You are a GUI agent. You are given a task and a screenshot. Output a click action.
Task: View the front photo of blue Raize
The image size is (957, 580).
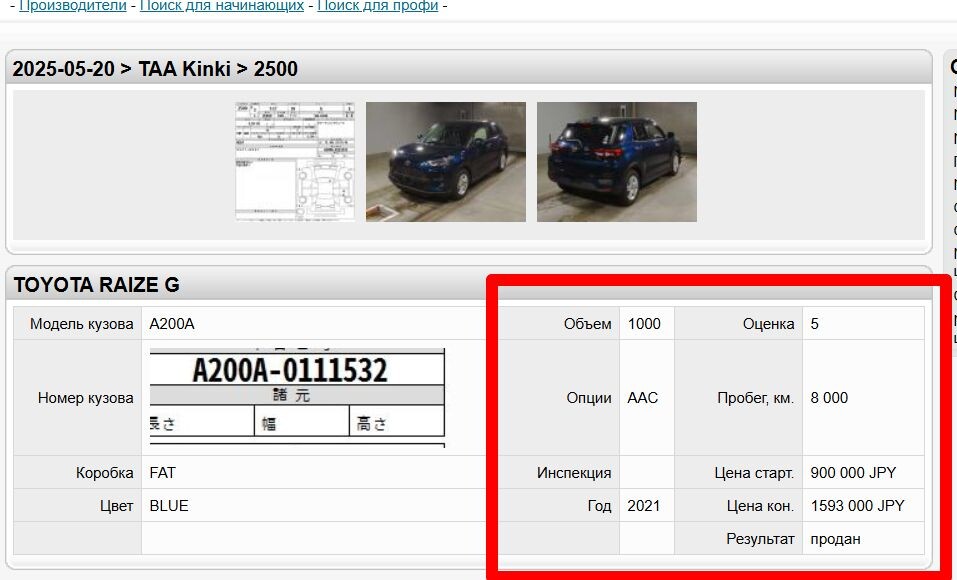446,162
